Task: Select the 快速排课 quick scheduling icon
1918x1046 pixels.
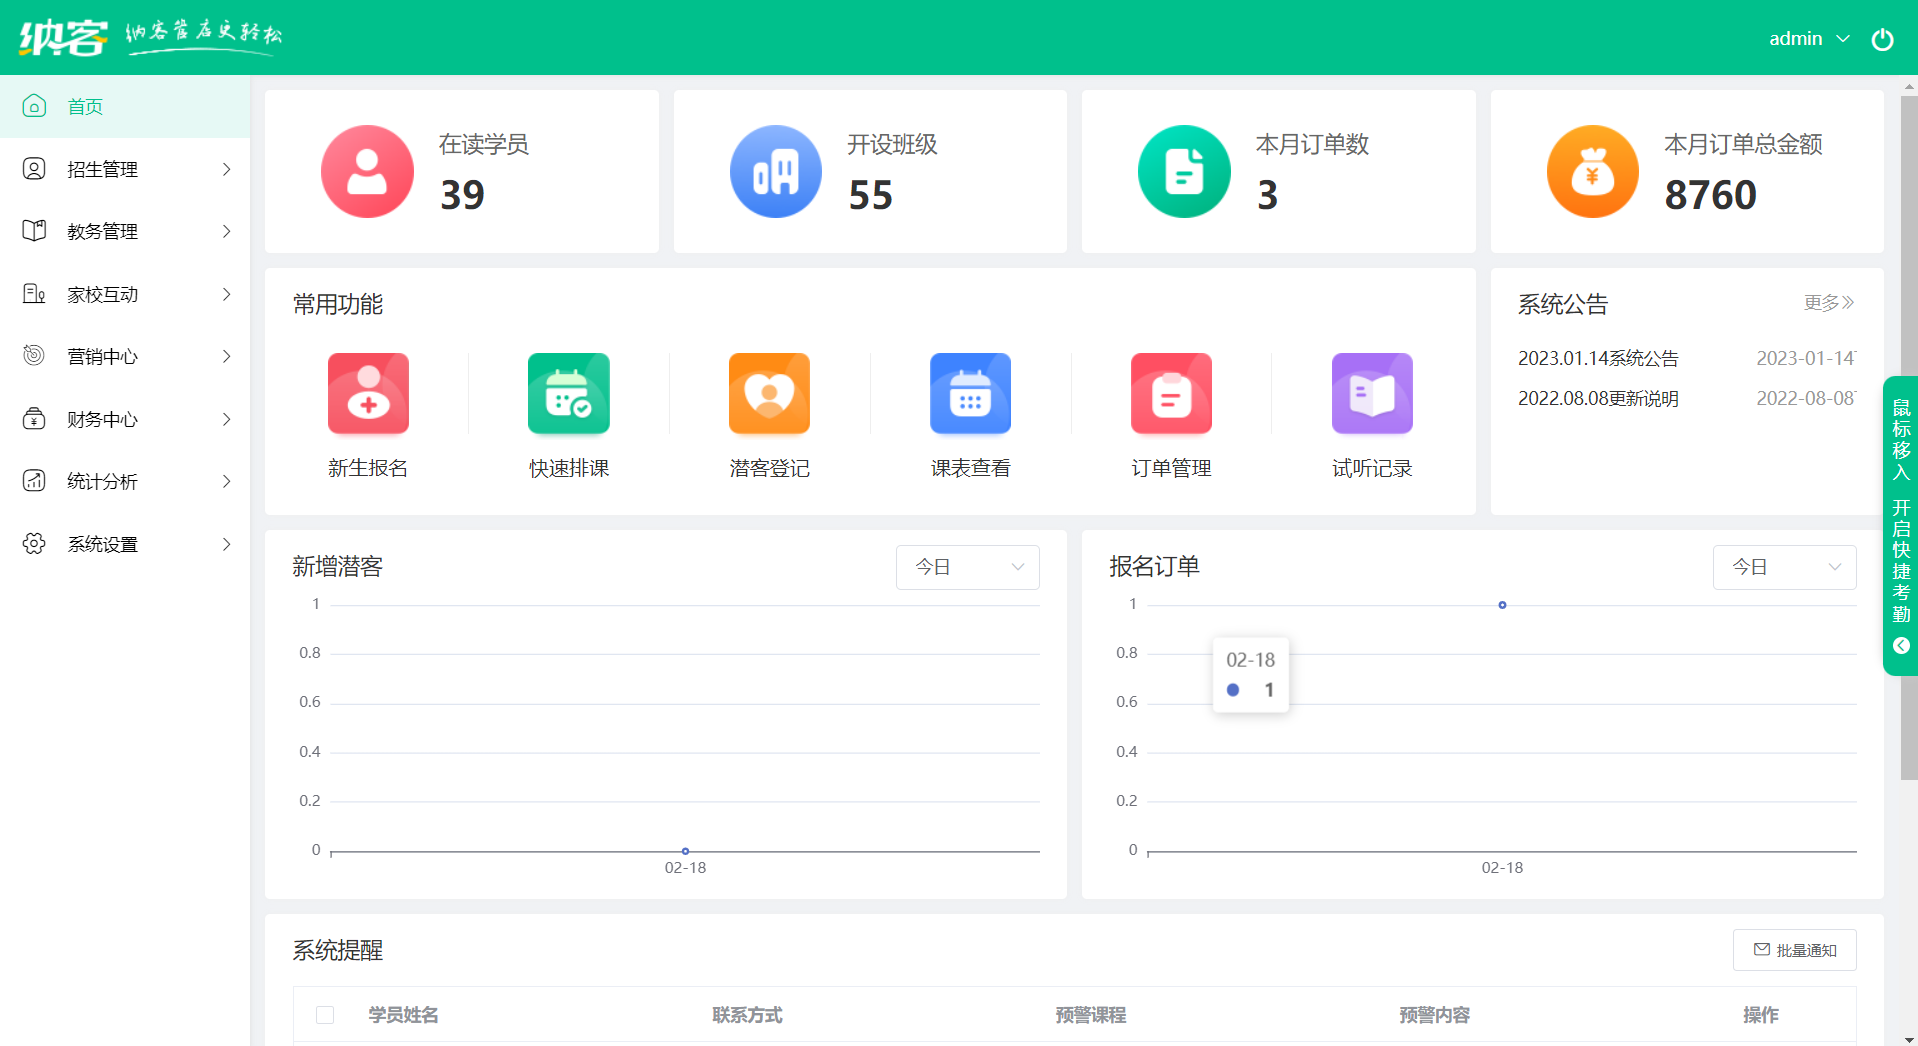Action: point(568,393)
